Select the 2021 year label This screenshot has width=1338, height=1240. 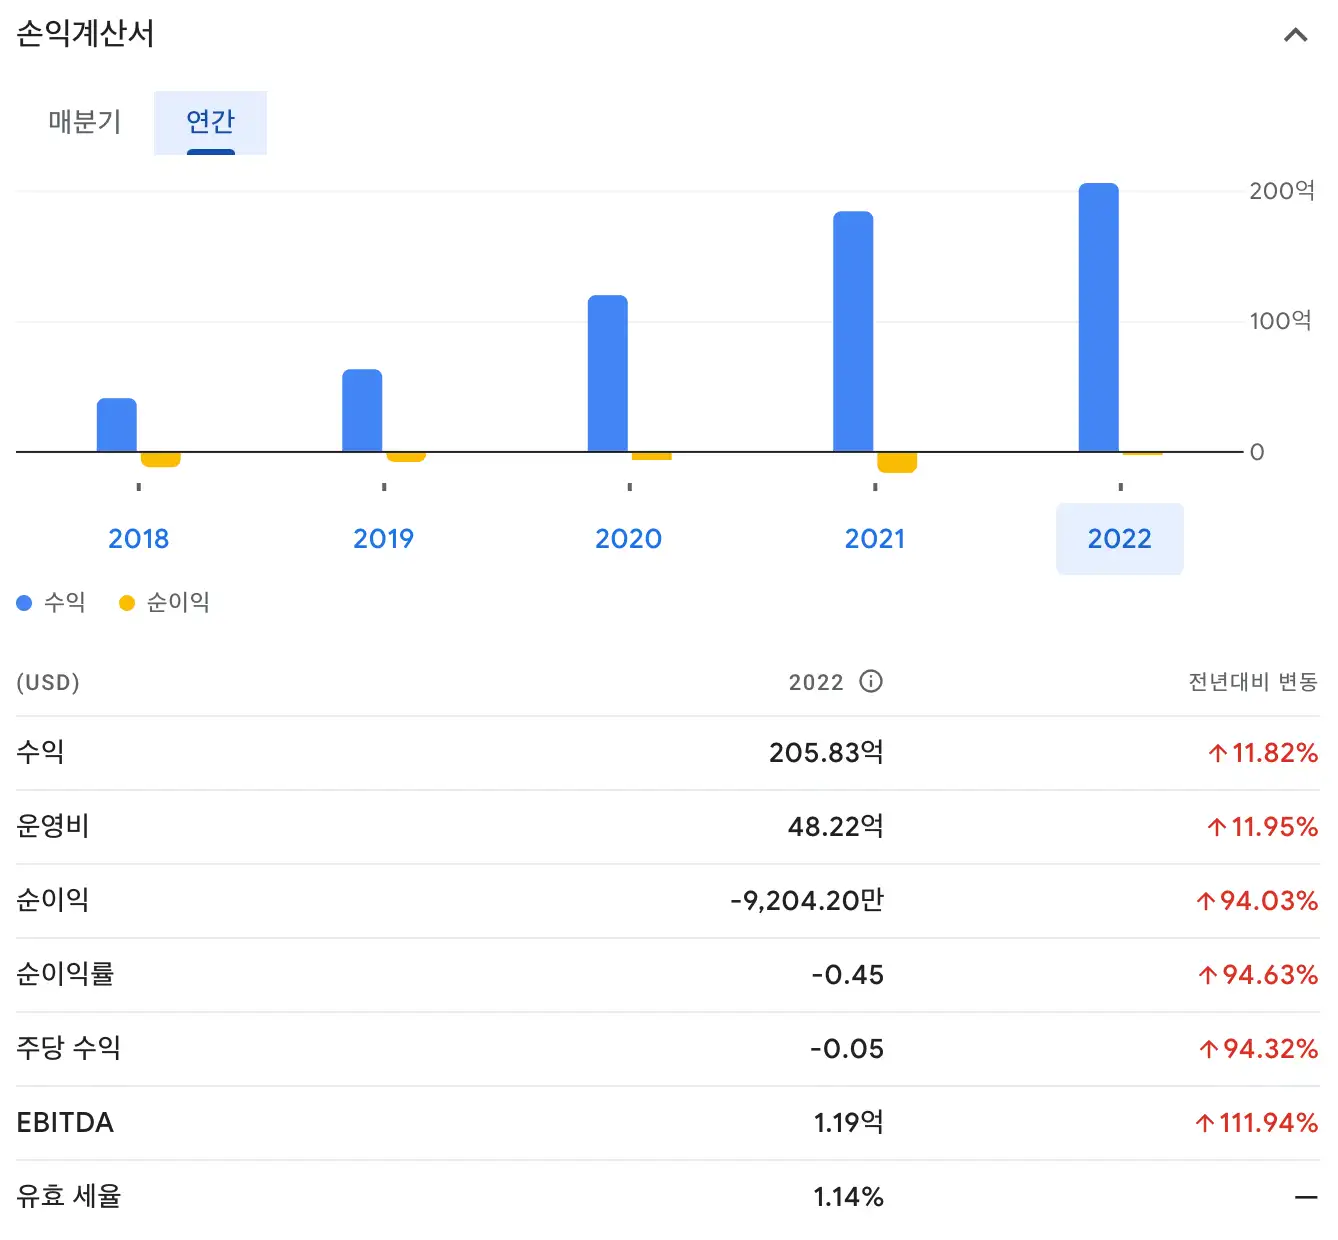click(x=875, y=538)
